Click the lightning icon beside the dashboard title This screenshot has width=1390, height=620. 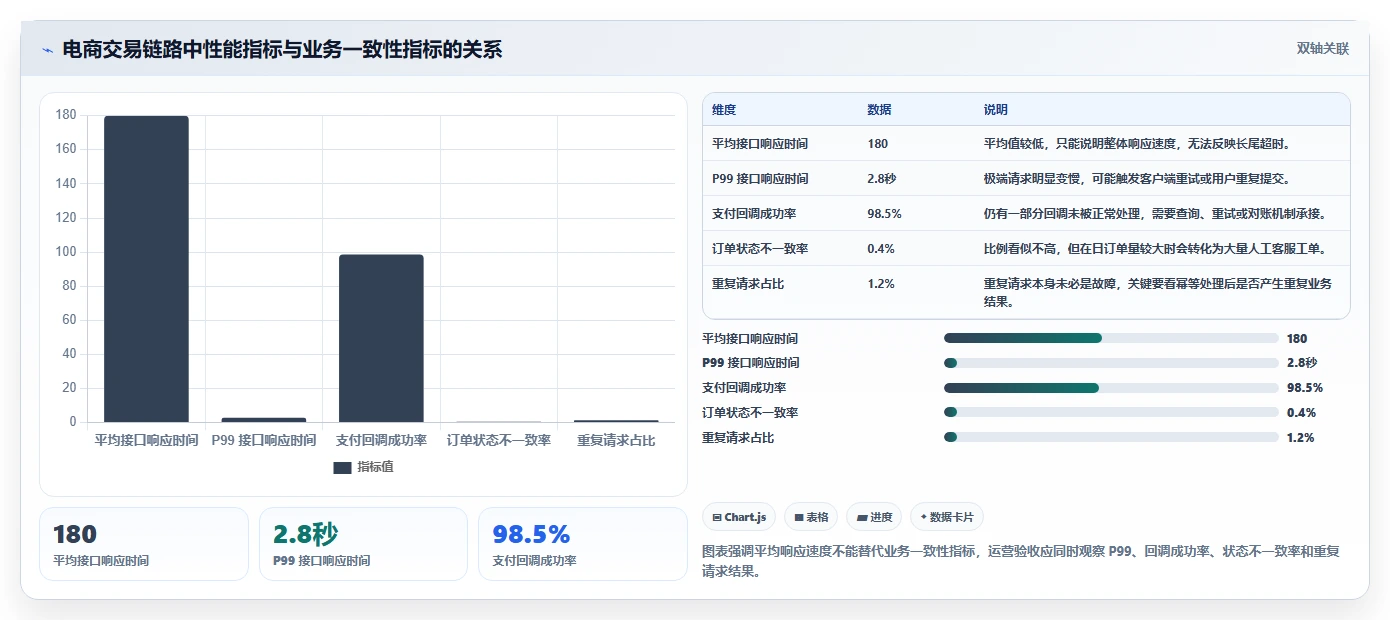pos(47,49)
